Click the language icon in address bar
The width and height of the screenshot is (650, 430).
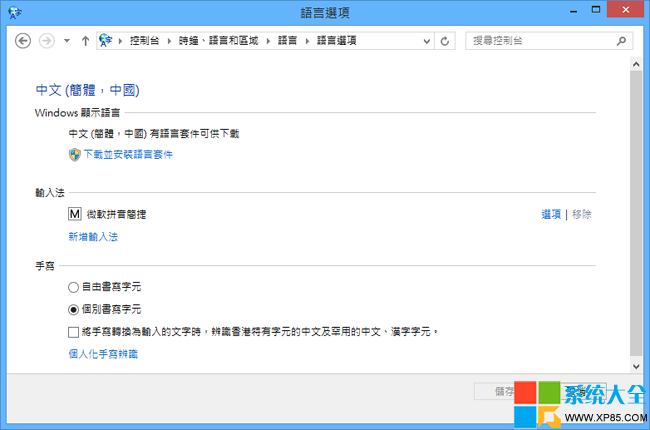(x=106, y=41)
